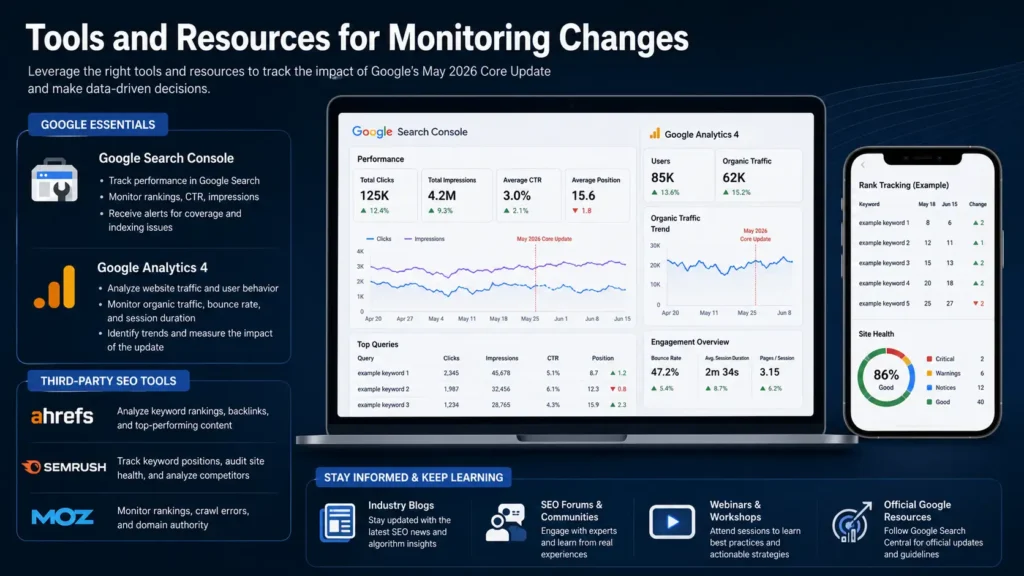
Task: Click the Webinars & Workshops play icon
Action: pos(672,522)
